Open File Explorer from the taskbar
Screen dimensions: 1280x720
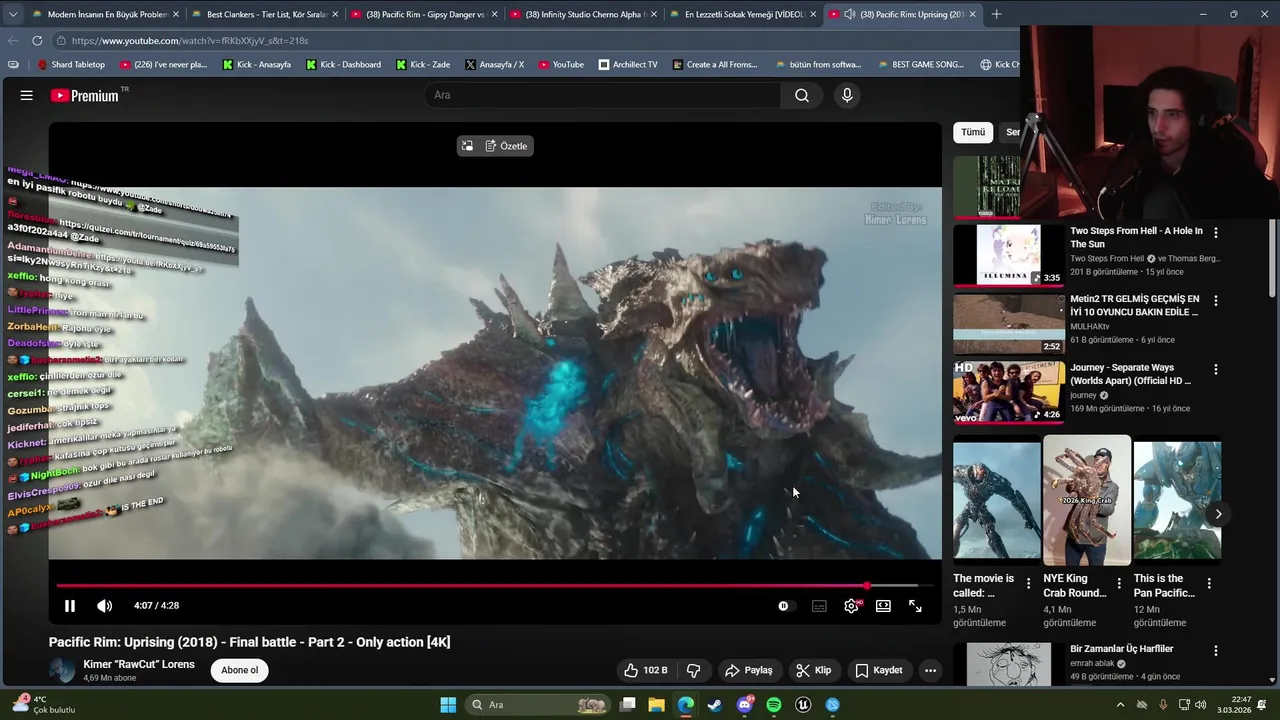(x=656, y=705)
